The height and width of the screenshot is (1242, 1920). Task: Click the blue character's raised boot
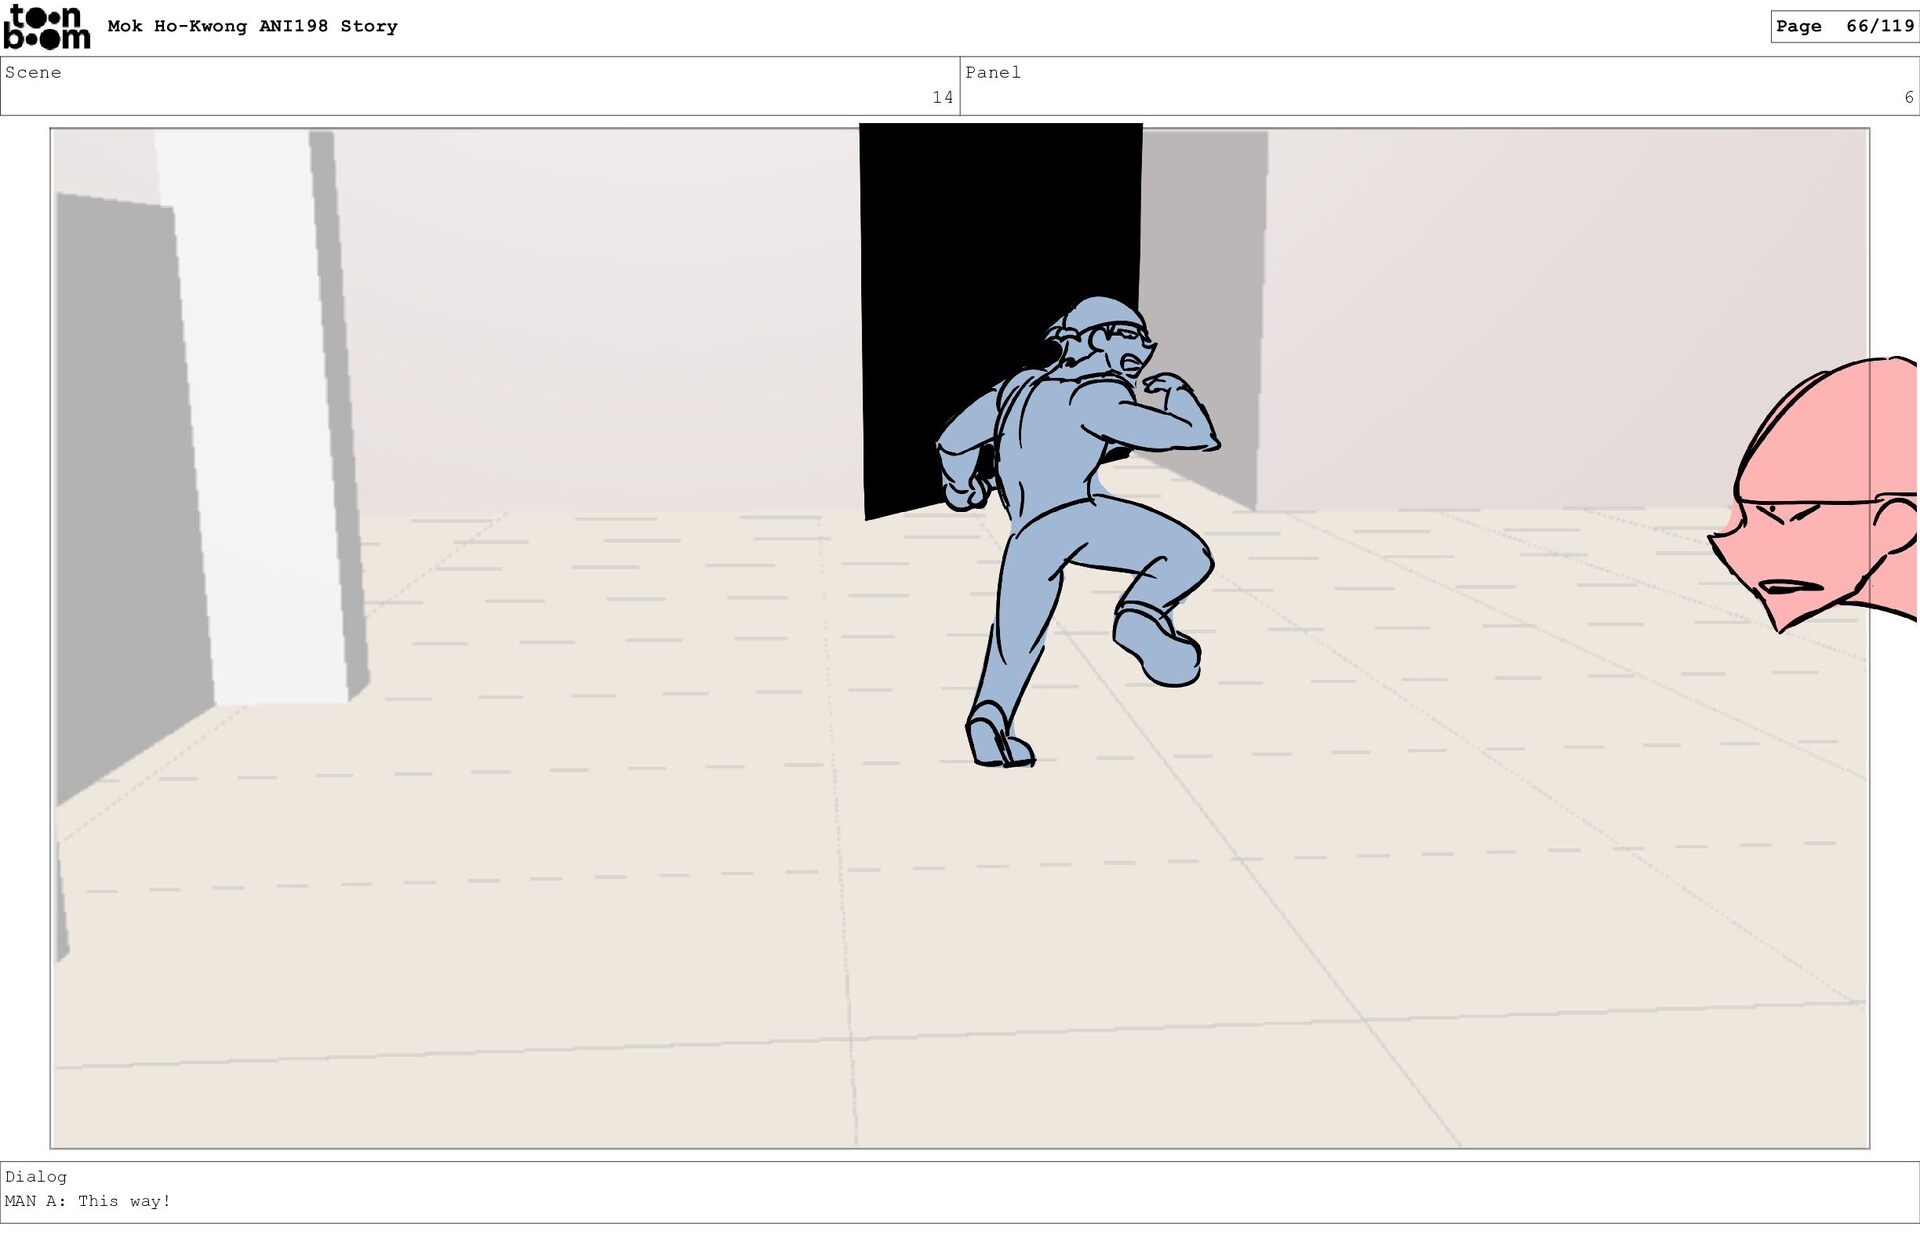tap(1158, 648)
